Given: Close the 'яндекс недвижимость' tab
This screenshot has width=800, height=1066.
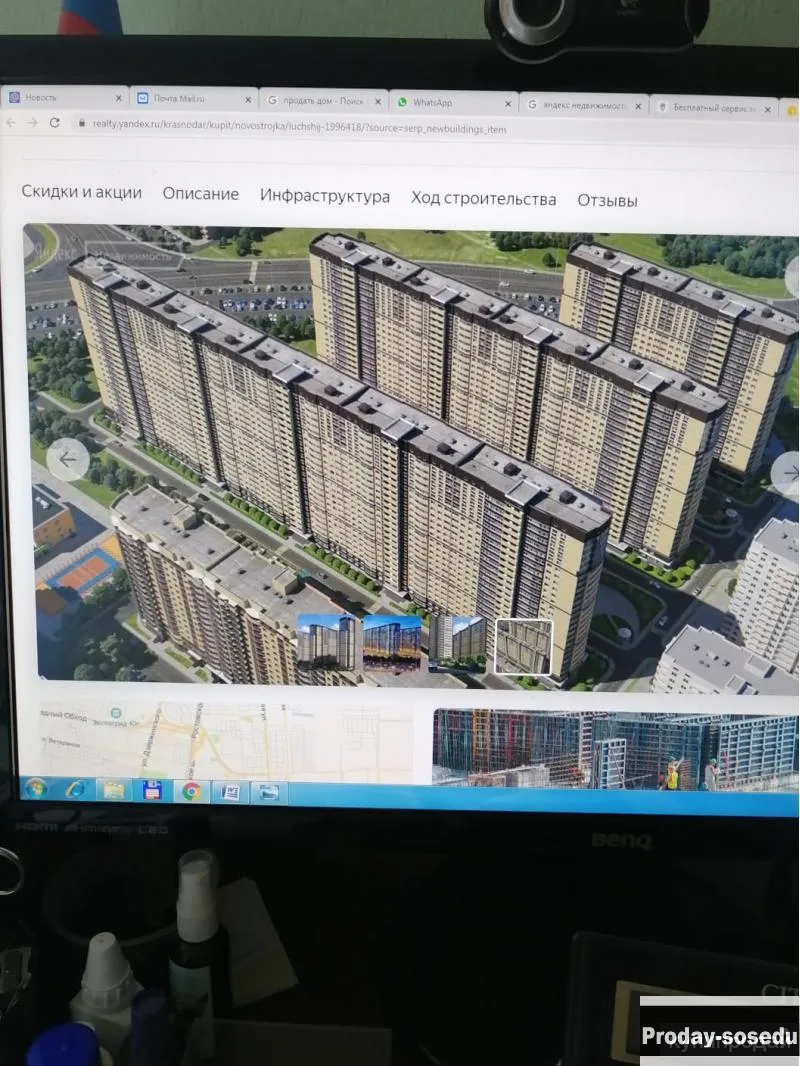Looking at the screenshot, I should pyautogui.click(x=638, y=107).
